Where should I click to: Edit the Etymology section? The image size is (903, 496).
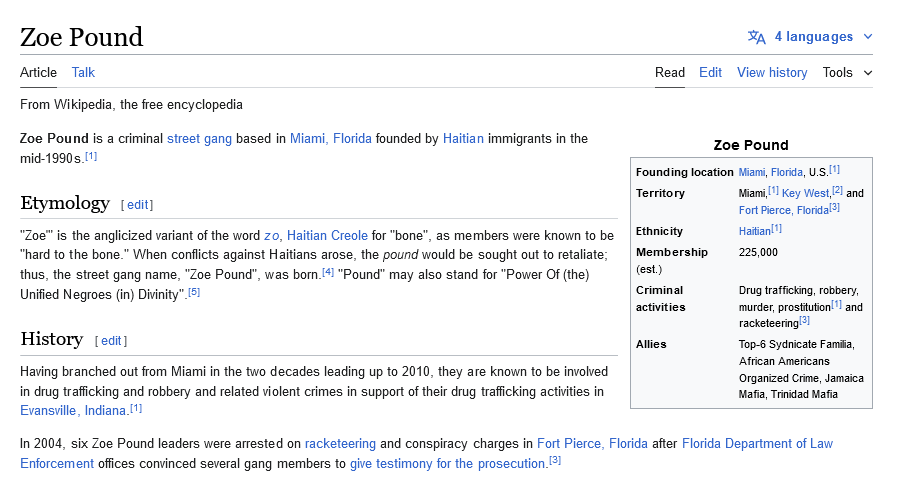coord(137,205)
